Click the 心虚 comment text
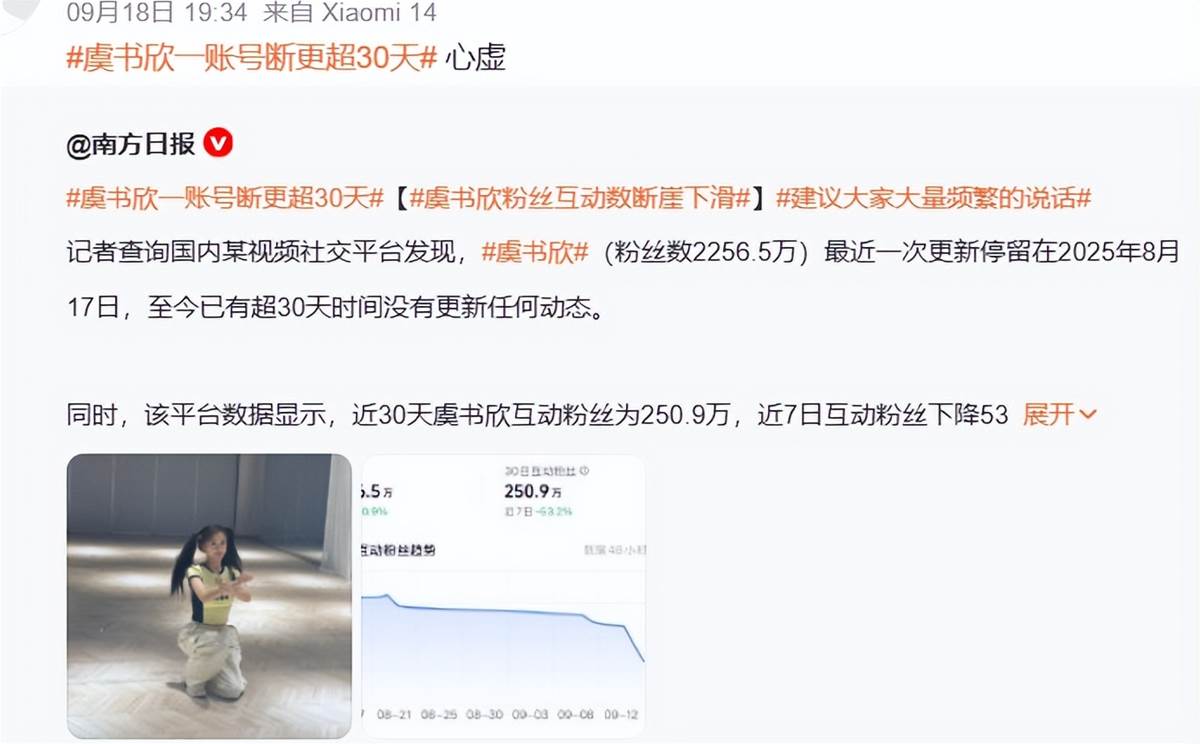 (475, 57)
